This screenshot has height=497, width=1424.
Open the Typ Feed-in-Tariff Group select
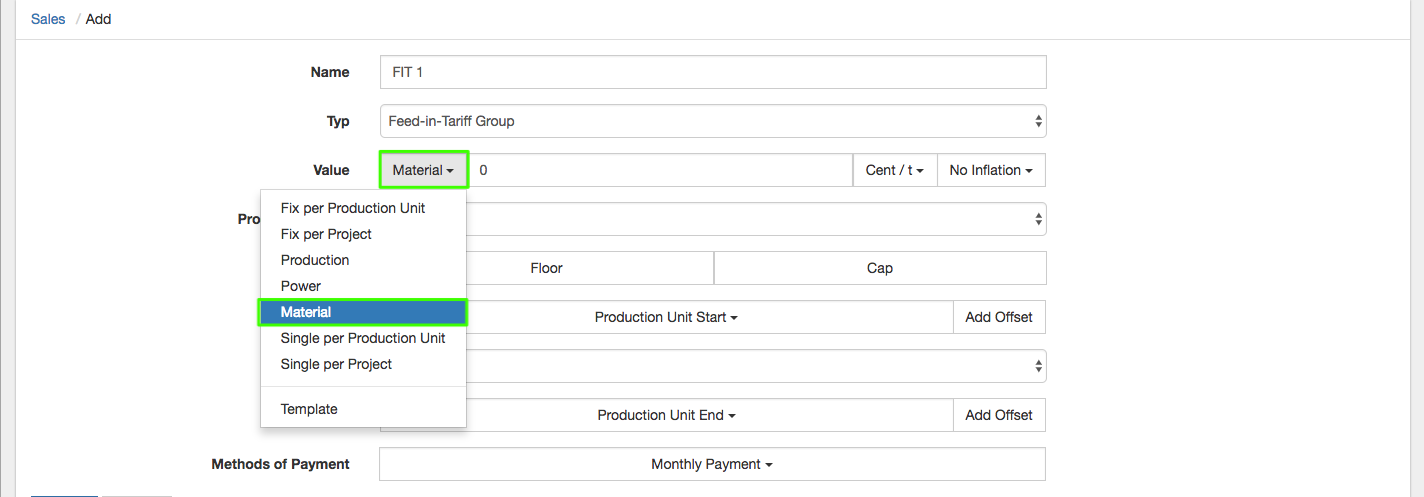coord(712,121)
